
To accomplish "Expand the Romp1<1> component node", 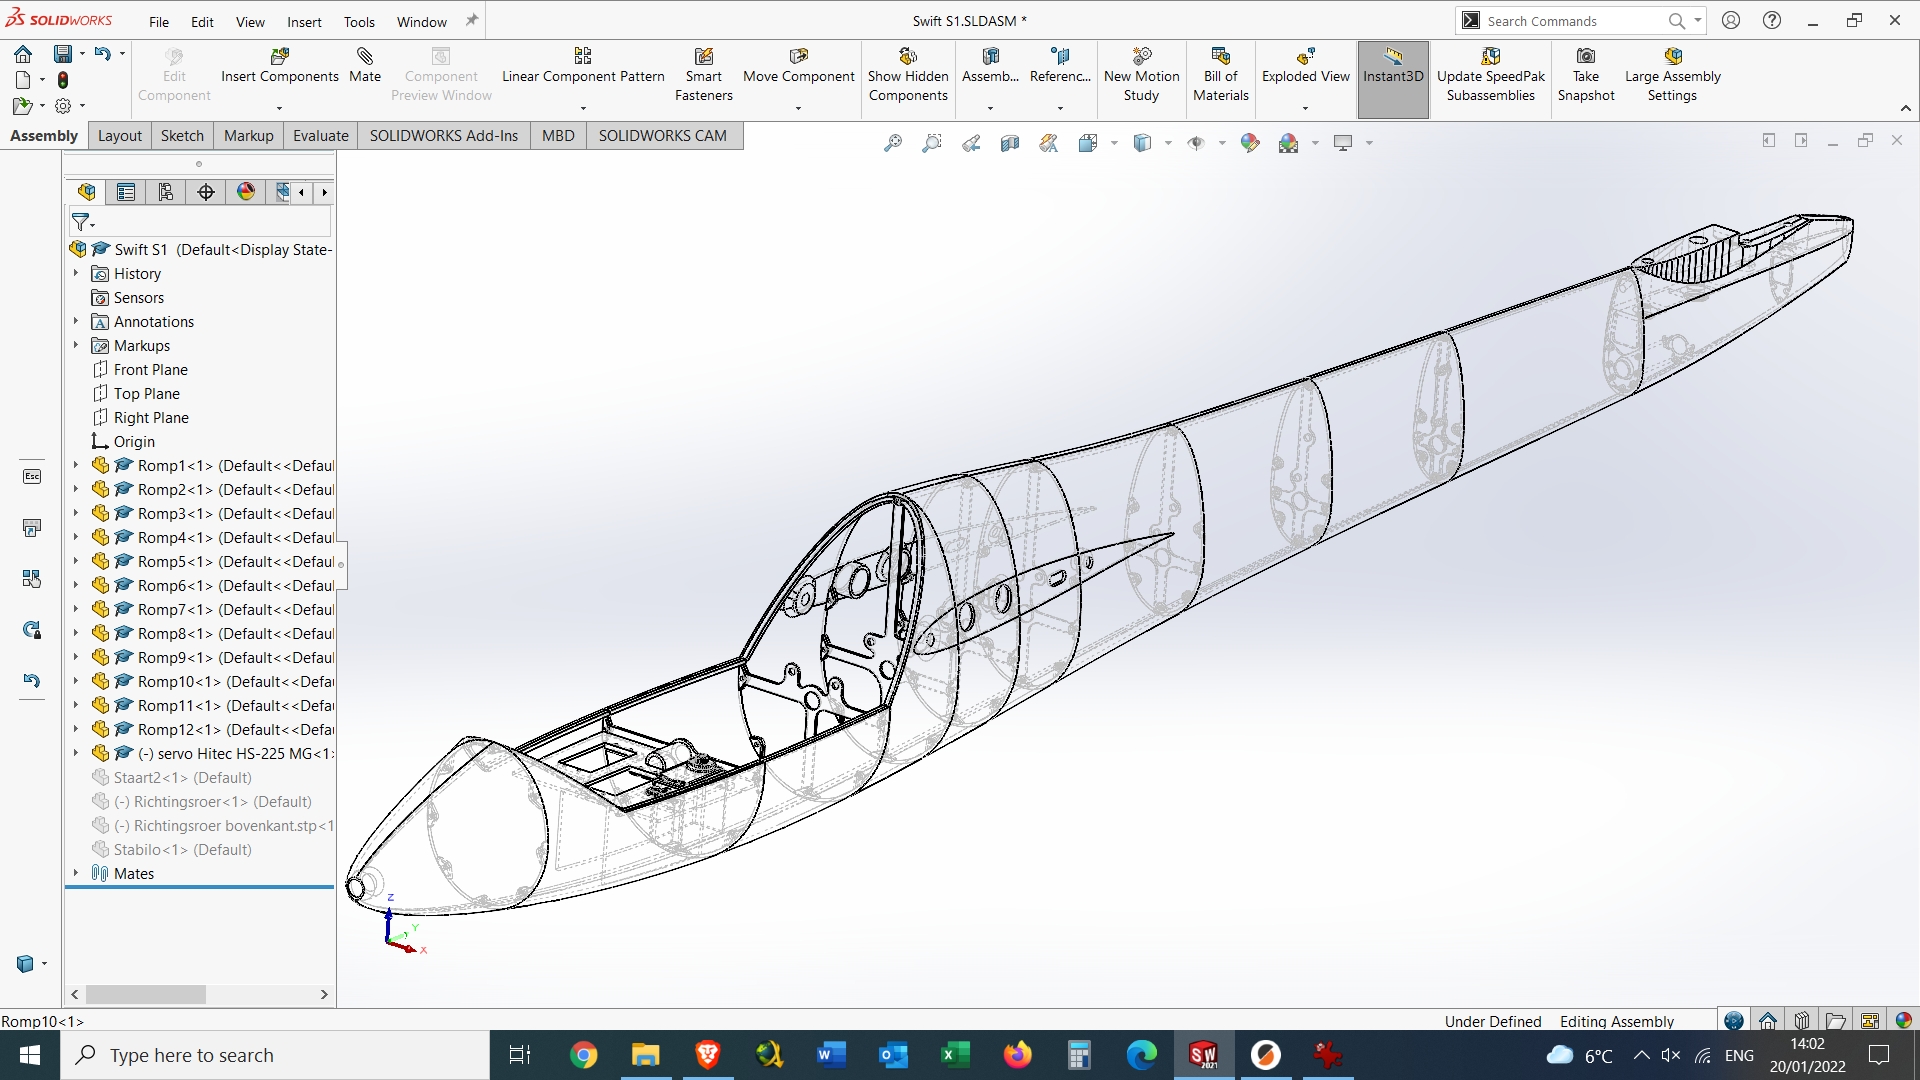I will pos(77,465).
